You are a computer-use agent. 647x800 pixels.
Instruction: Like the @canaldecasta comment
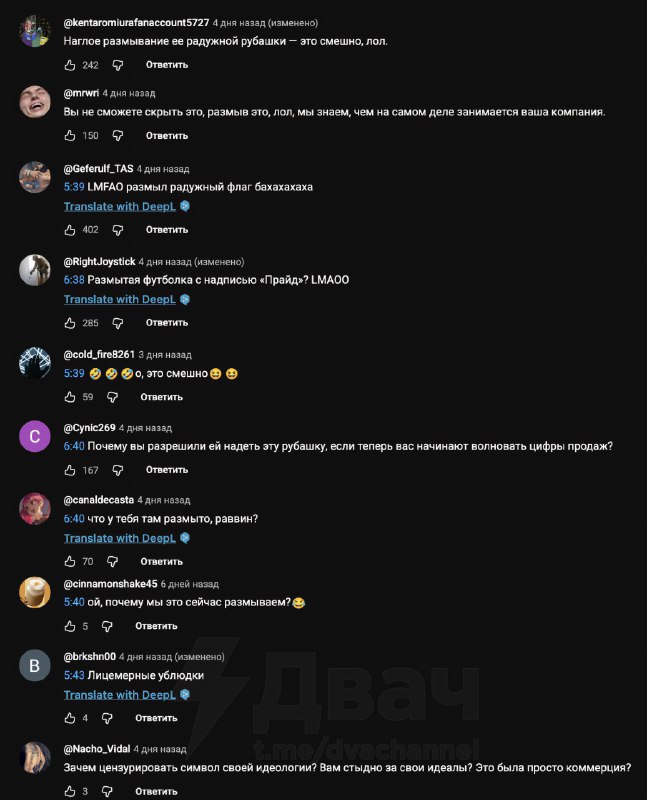(x=70, y=561)
